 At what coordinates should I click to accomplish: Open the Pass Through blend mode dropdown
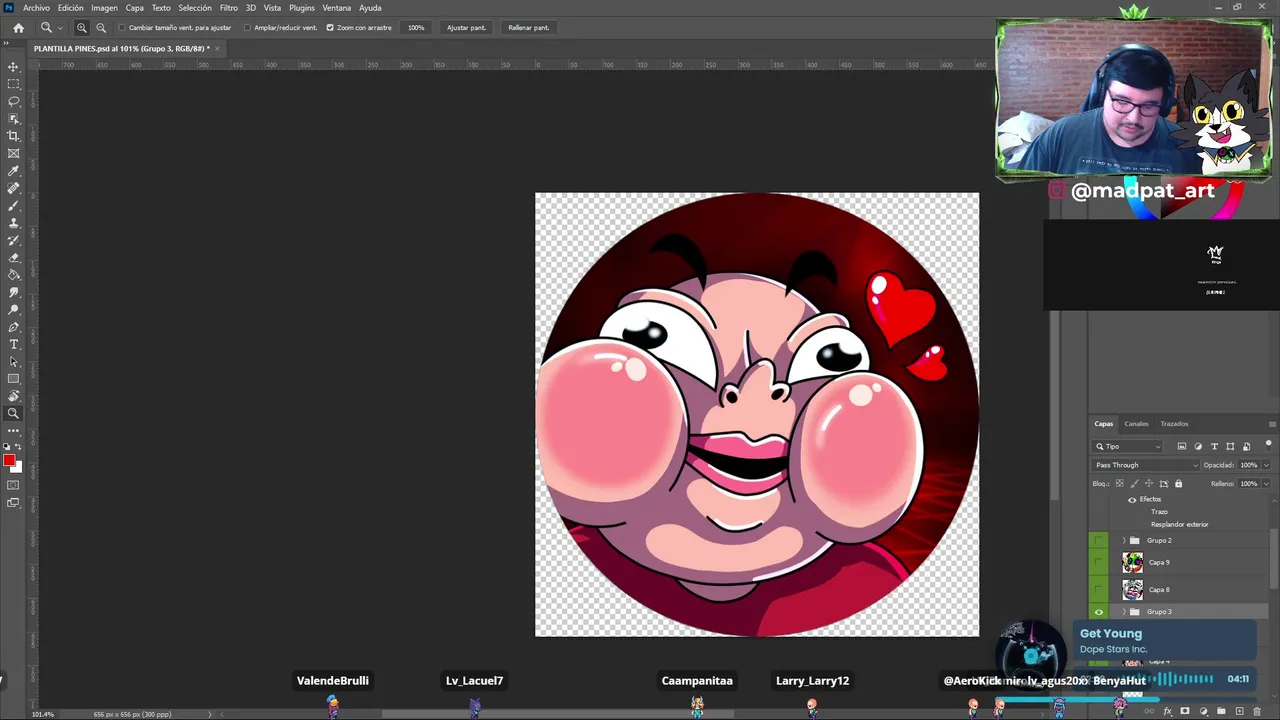1146,465
